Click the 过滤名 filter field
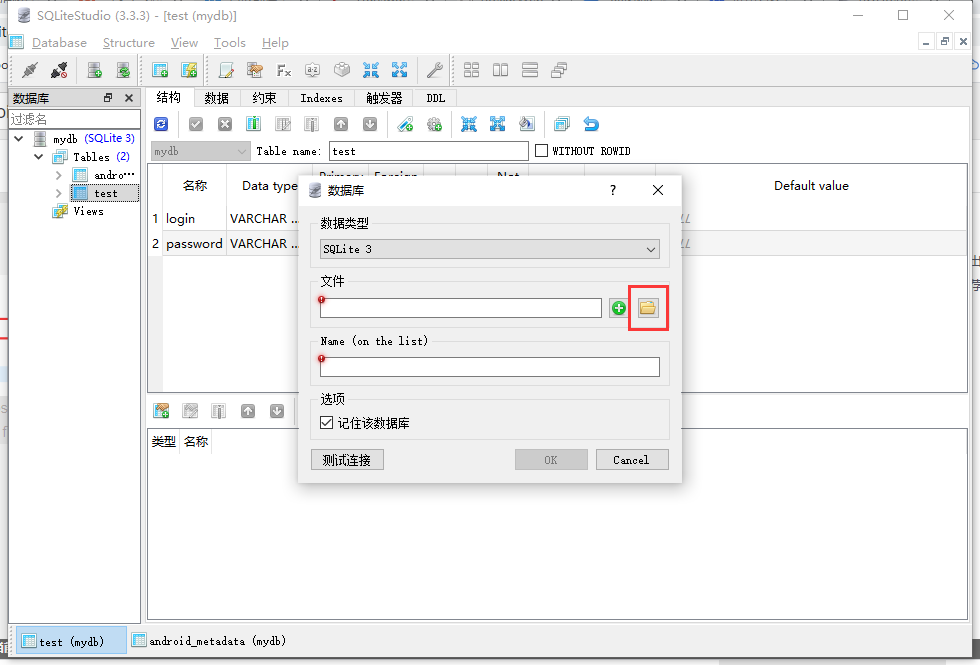Viewport: 980px width, 665px height. point(74,119)
